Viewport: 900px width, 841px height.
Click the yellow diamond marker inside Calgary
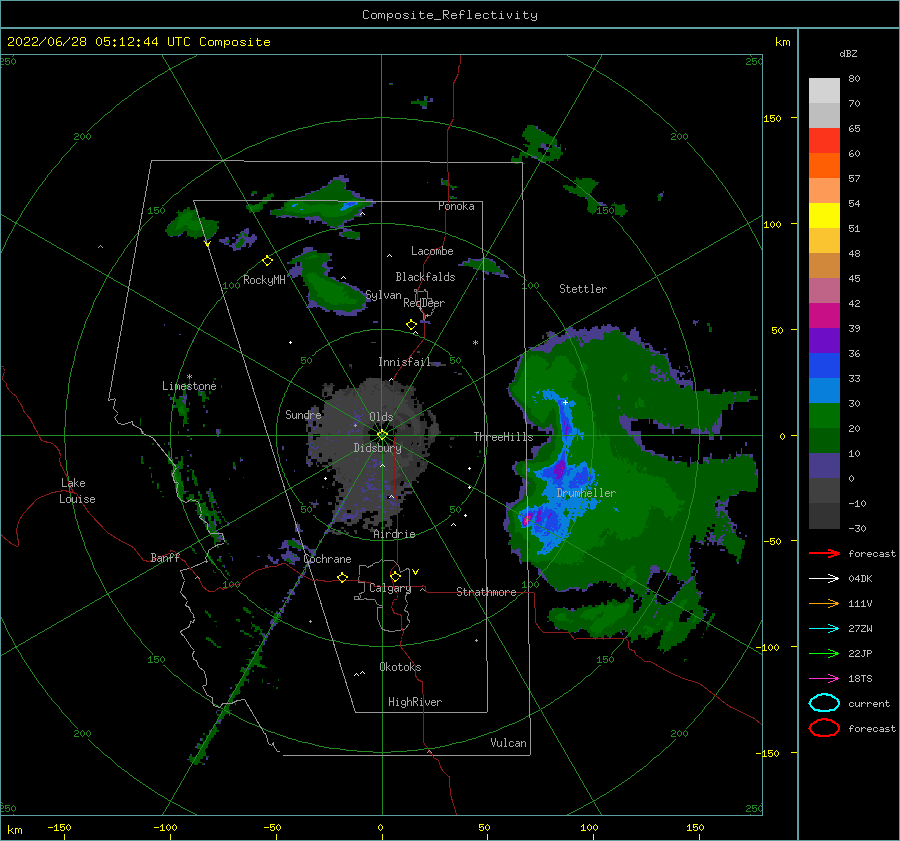[395, 576]
